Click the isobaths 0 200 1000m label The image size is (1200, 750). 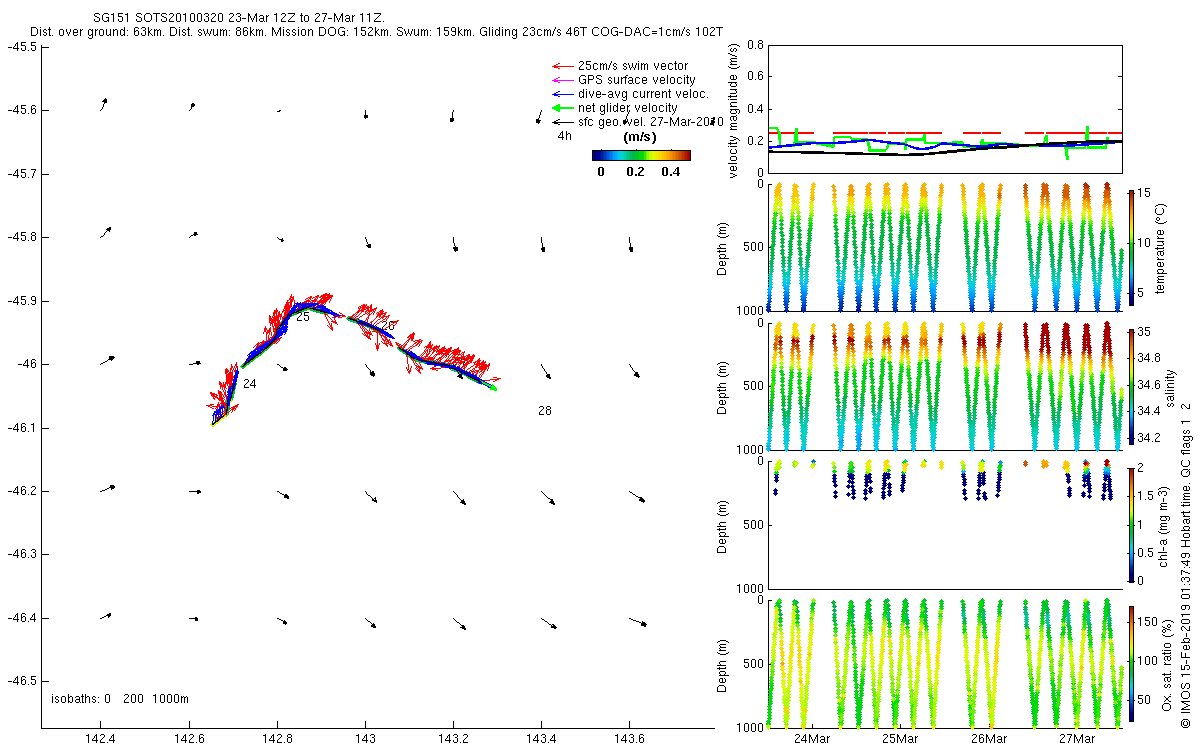click(x=120, y=698)
